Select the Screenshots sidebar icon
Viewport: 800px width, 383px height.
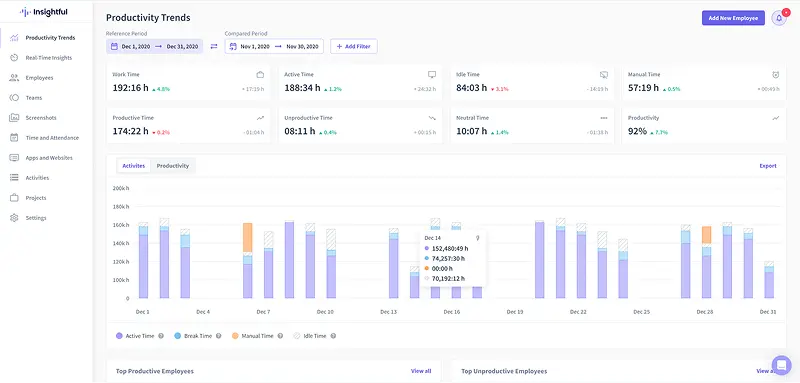tap(14, 118)
